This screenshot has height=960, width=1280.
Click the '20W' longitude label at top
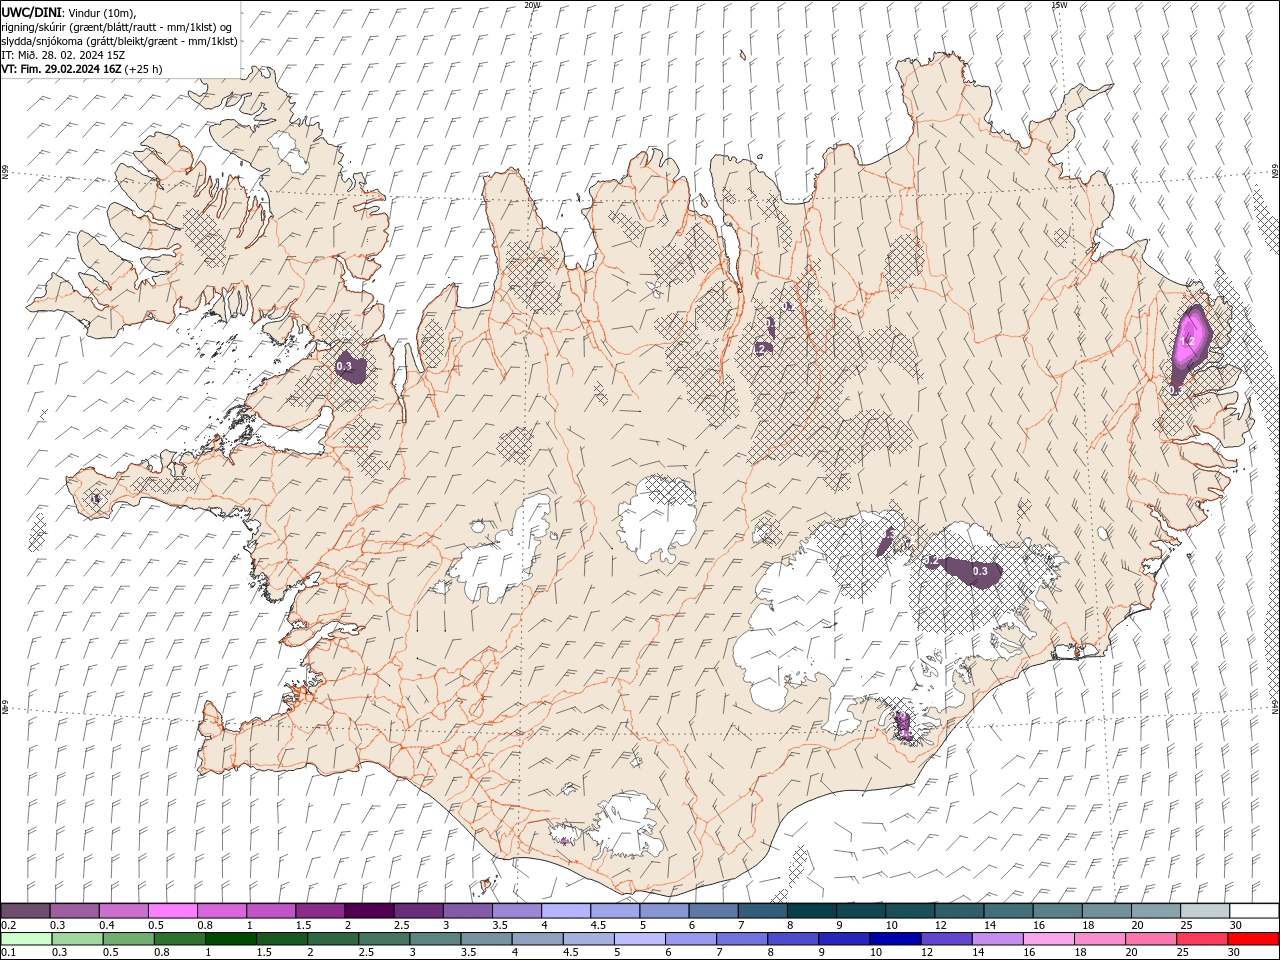532,5
